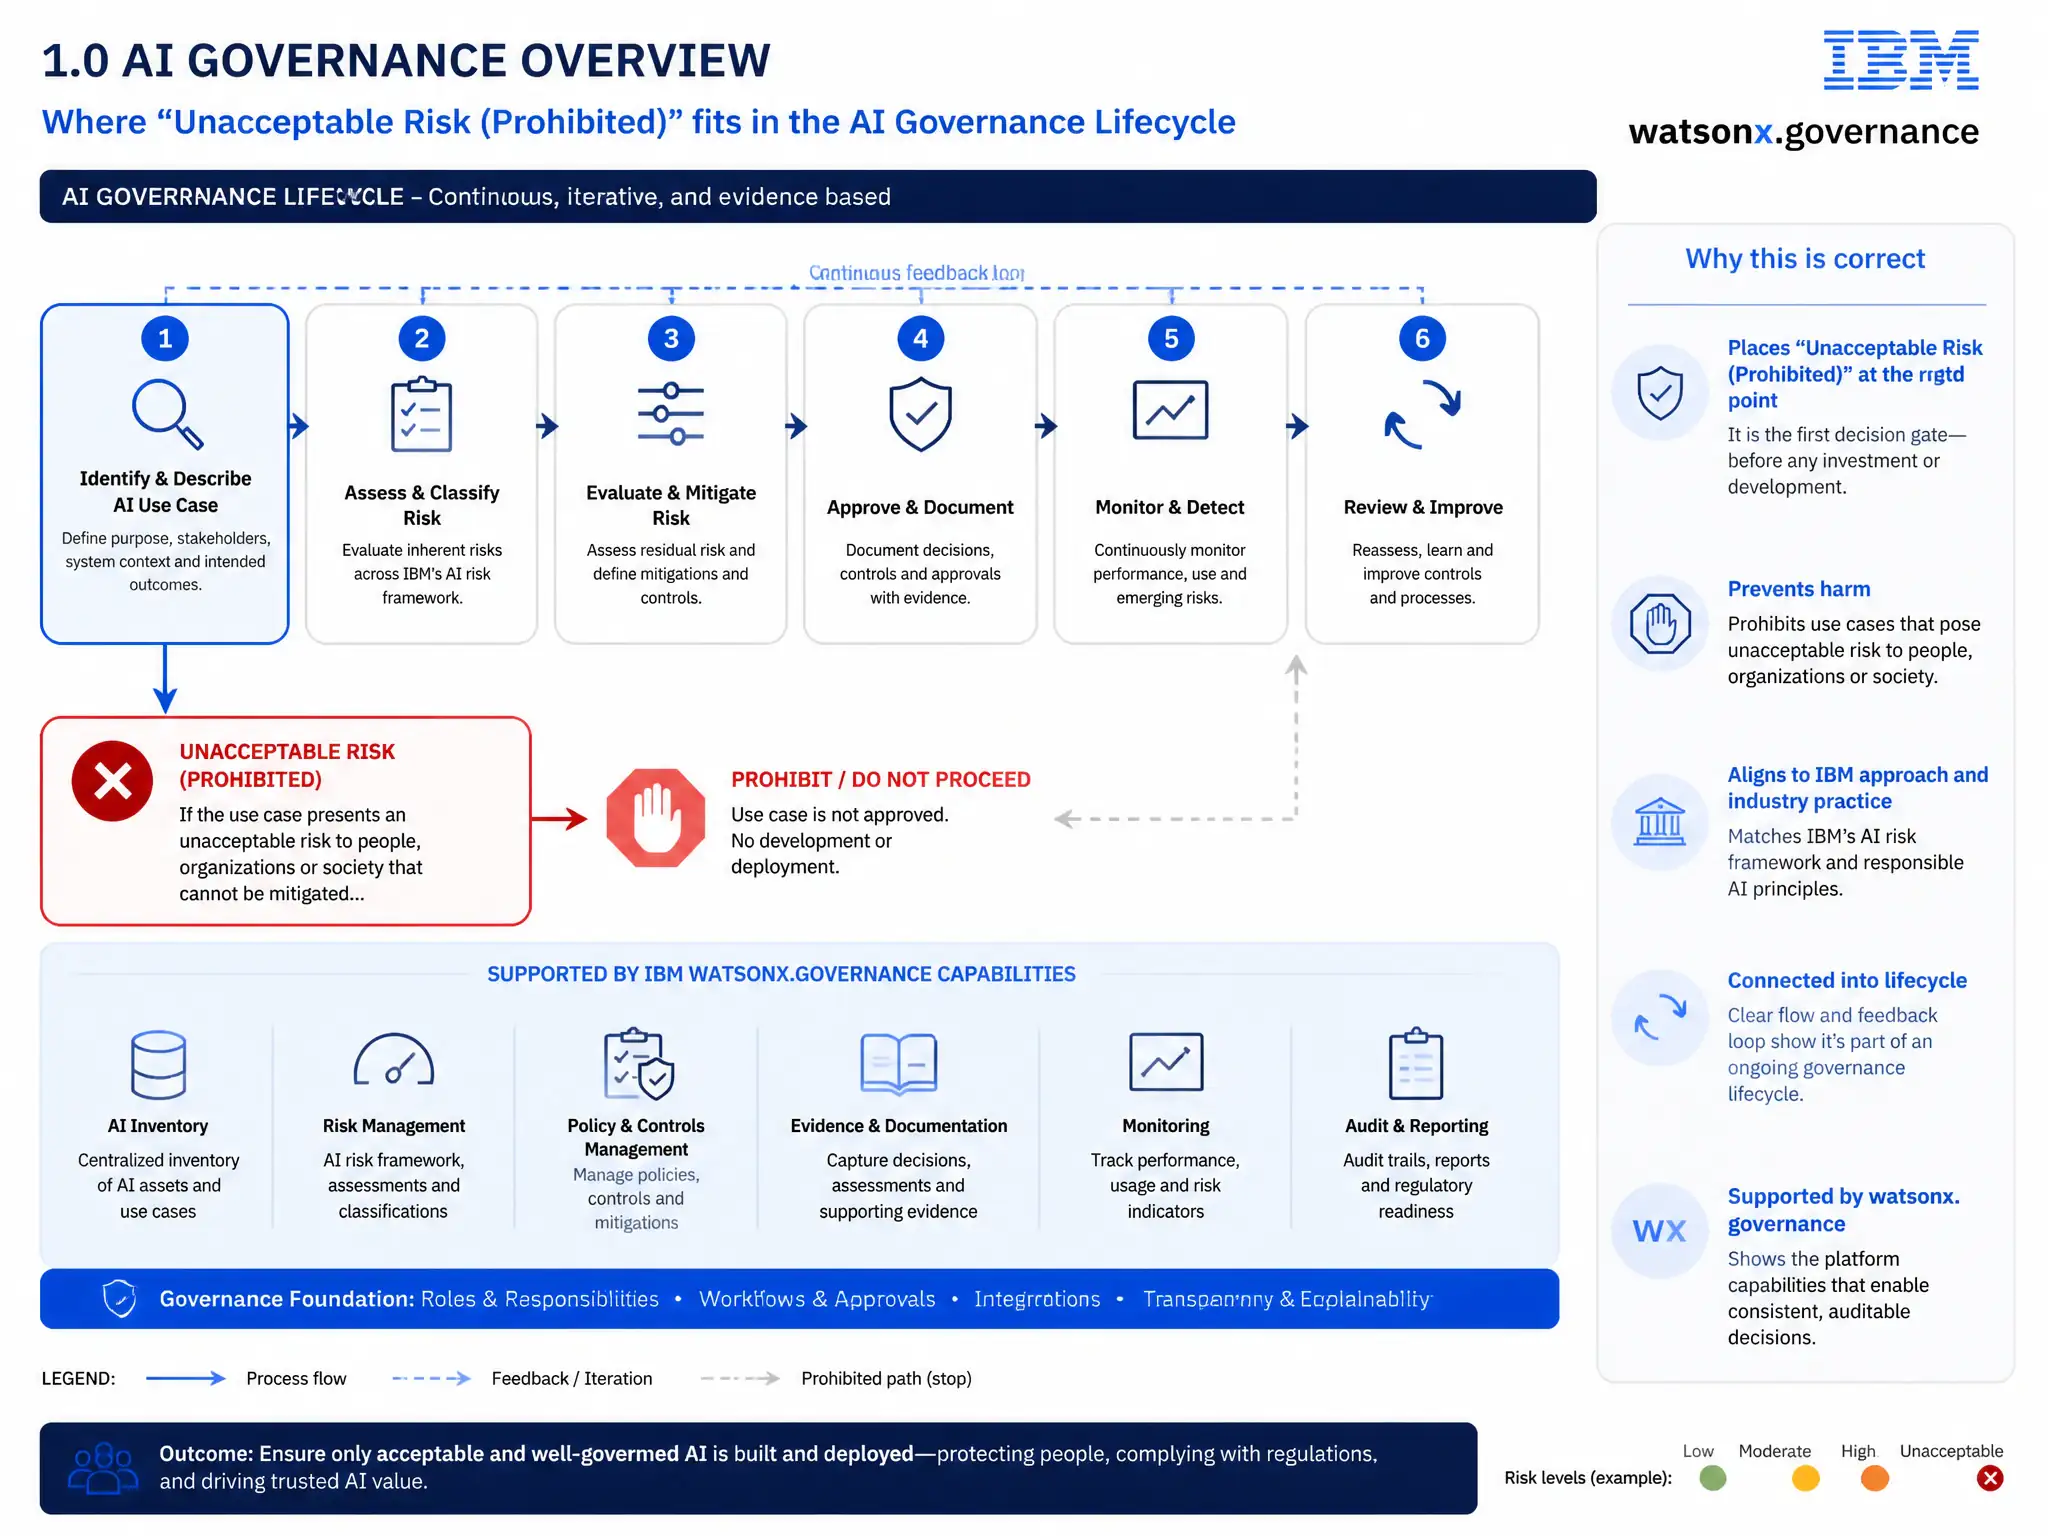Select the Evaluate & Mitigate Risk heading
Viewport: 2048px width, 1536px height.
(x=671, y=505)
